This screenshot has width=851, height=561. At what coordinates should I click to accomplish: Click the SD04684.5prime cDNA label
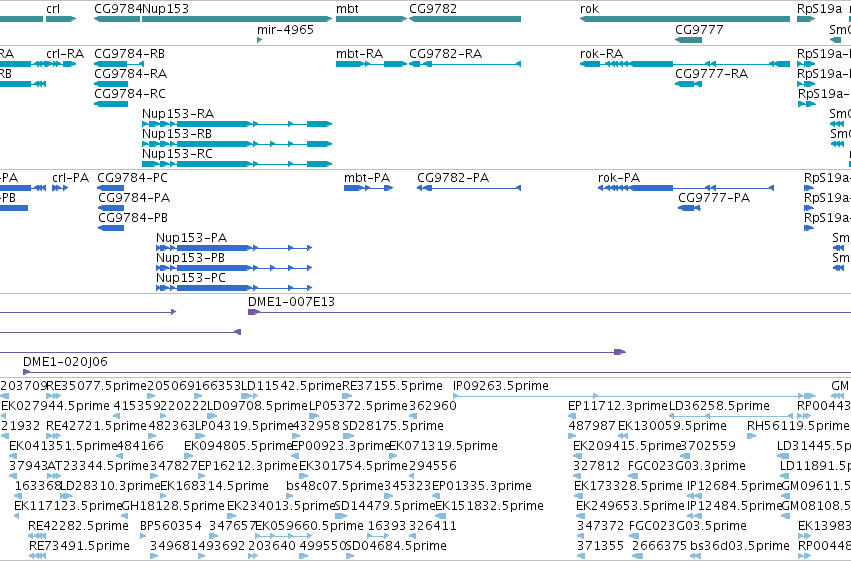pyautogui.click(x=396, y=546)
